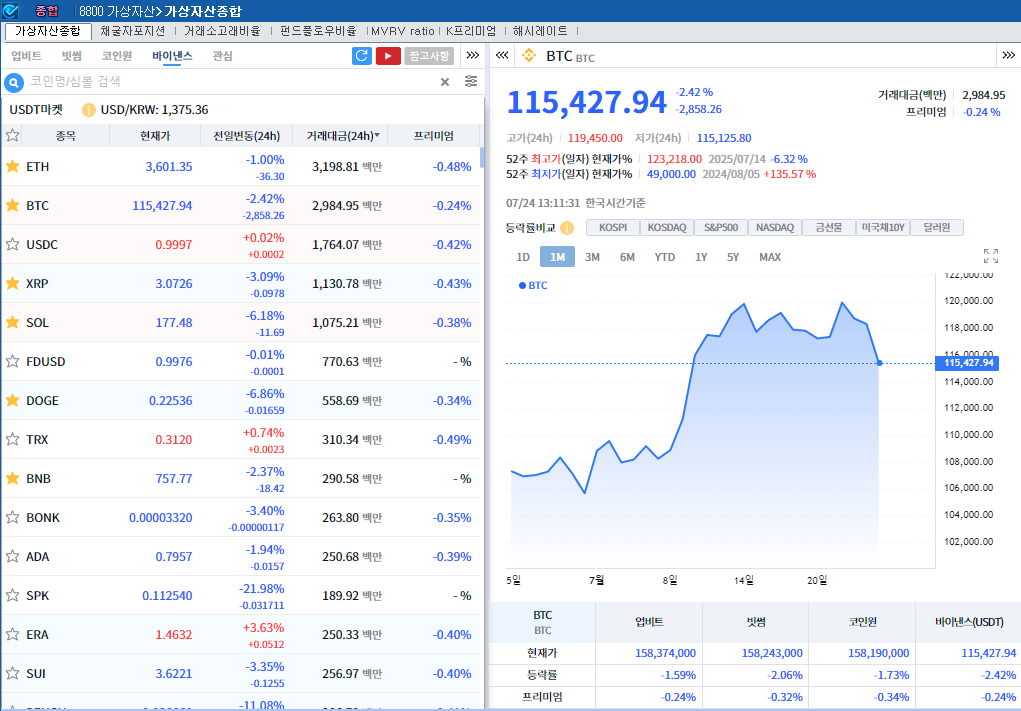Compare with NASDAQ index button

[x=775, y=228]
